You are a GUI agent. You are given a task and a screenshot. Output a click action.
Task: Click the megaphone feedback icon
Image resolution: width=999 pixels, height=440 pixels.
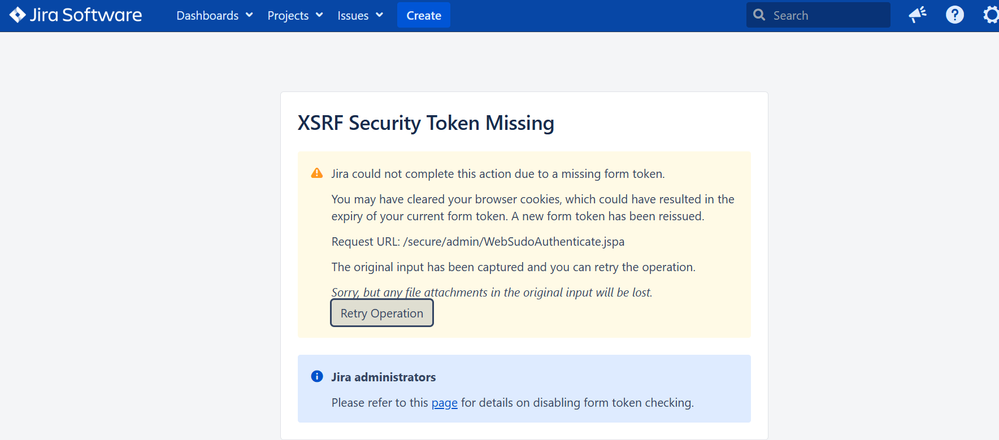pos(917,15)
